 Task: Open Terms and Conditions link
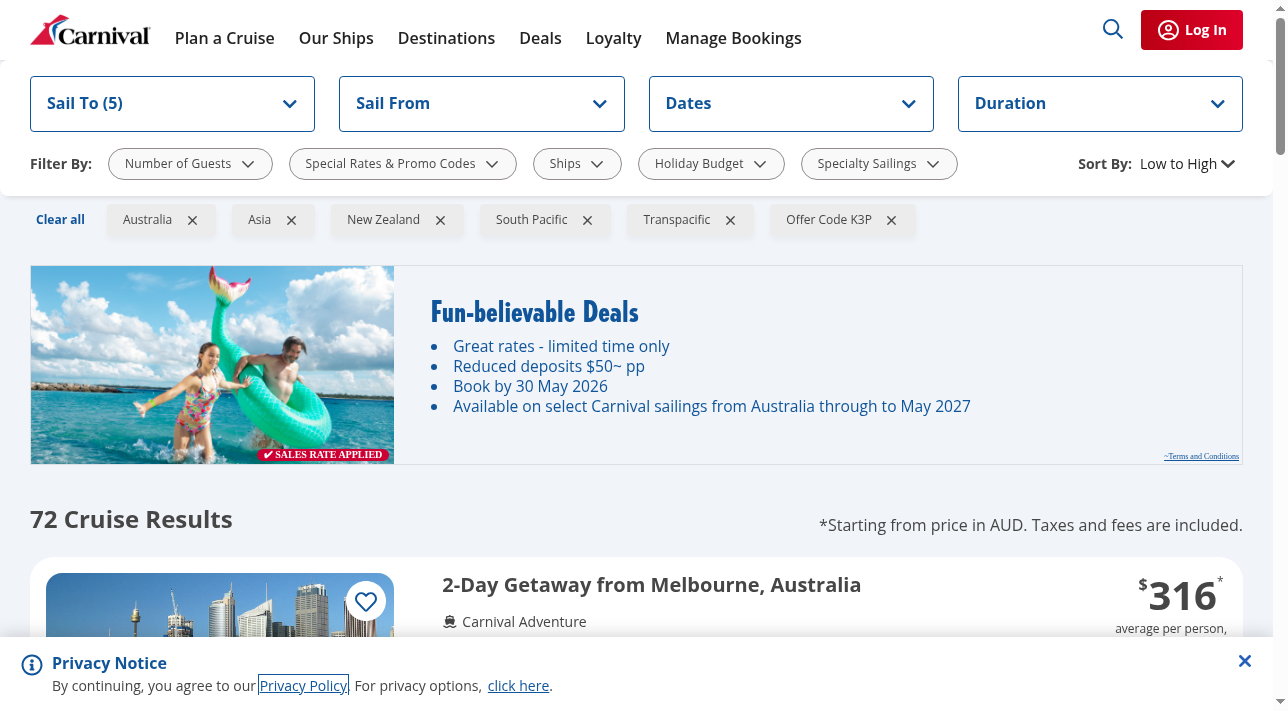click(1201, 456)
